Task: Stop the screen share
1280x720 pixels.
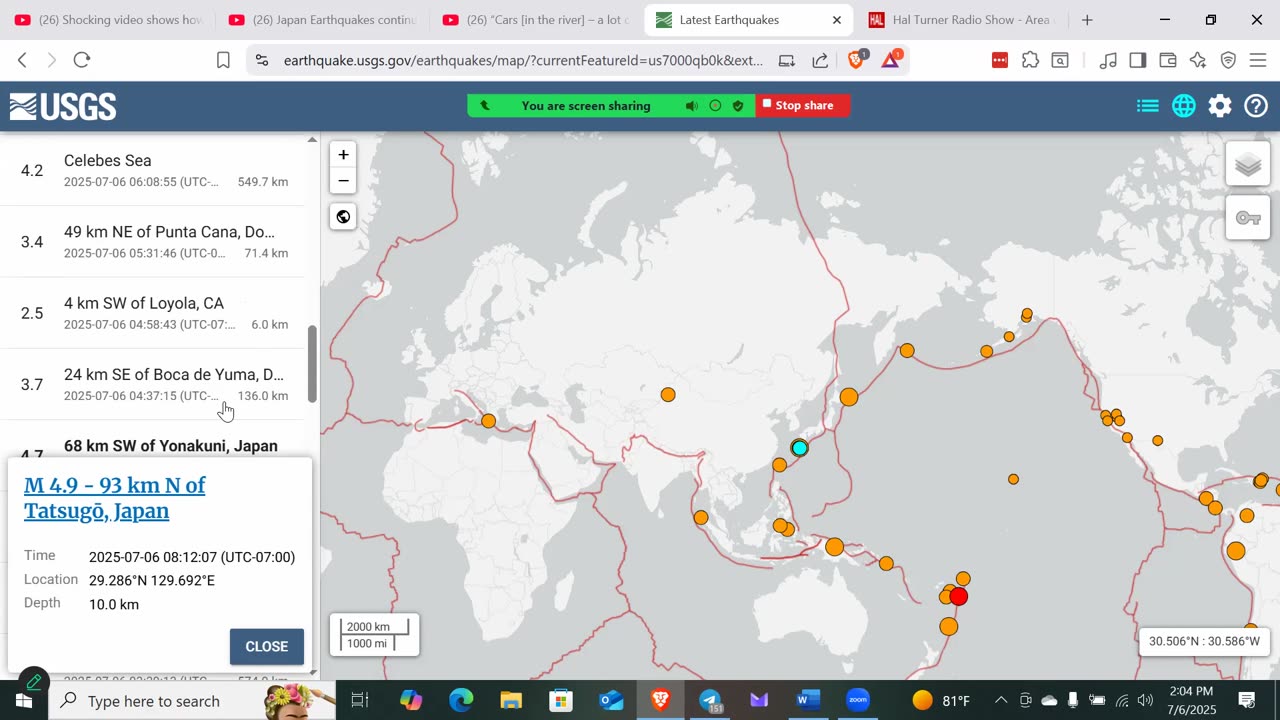Action: click(x=803, y=105)
